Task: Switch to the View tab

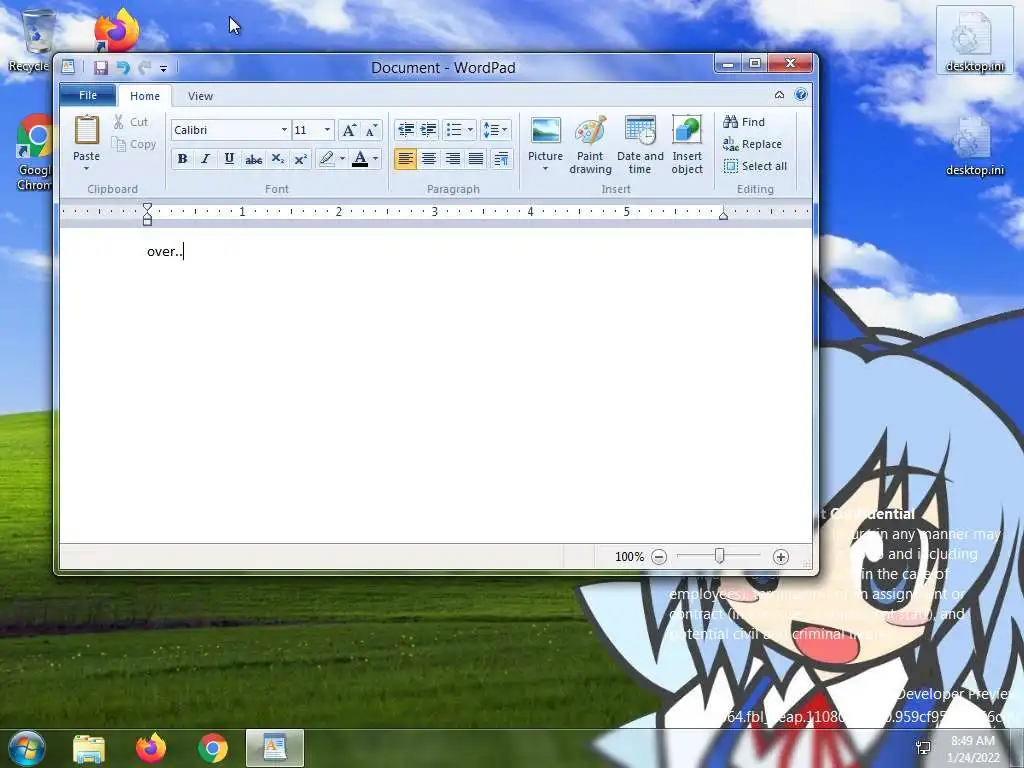Action: 200,96
